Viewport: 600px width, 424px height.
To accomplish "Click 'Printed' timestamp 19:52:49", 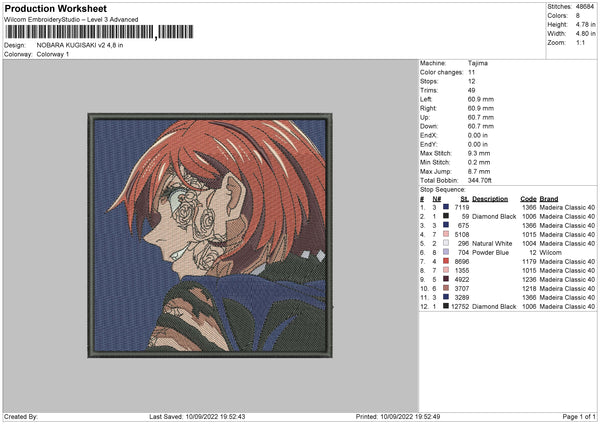I will coord(427,416).
